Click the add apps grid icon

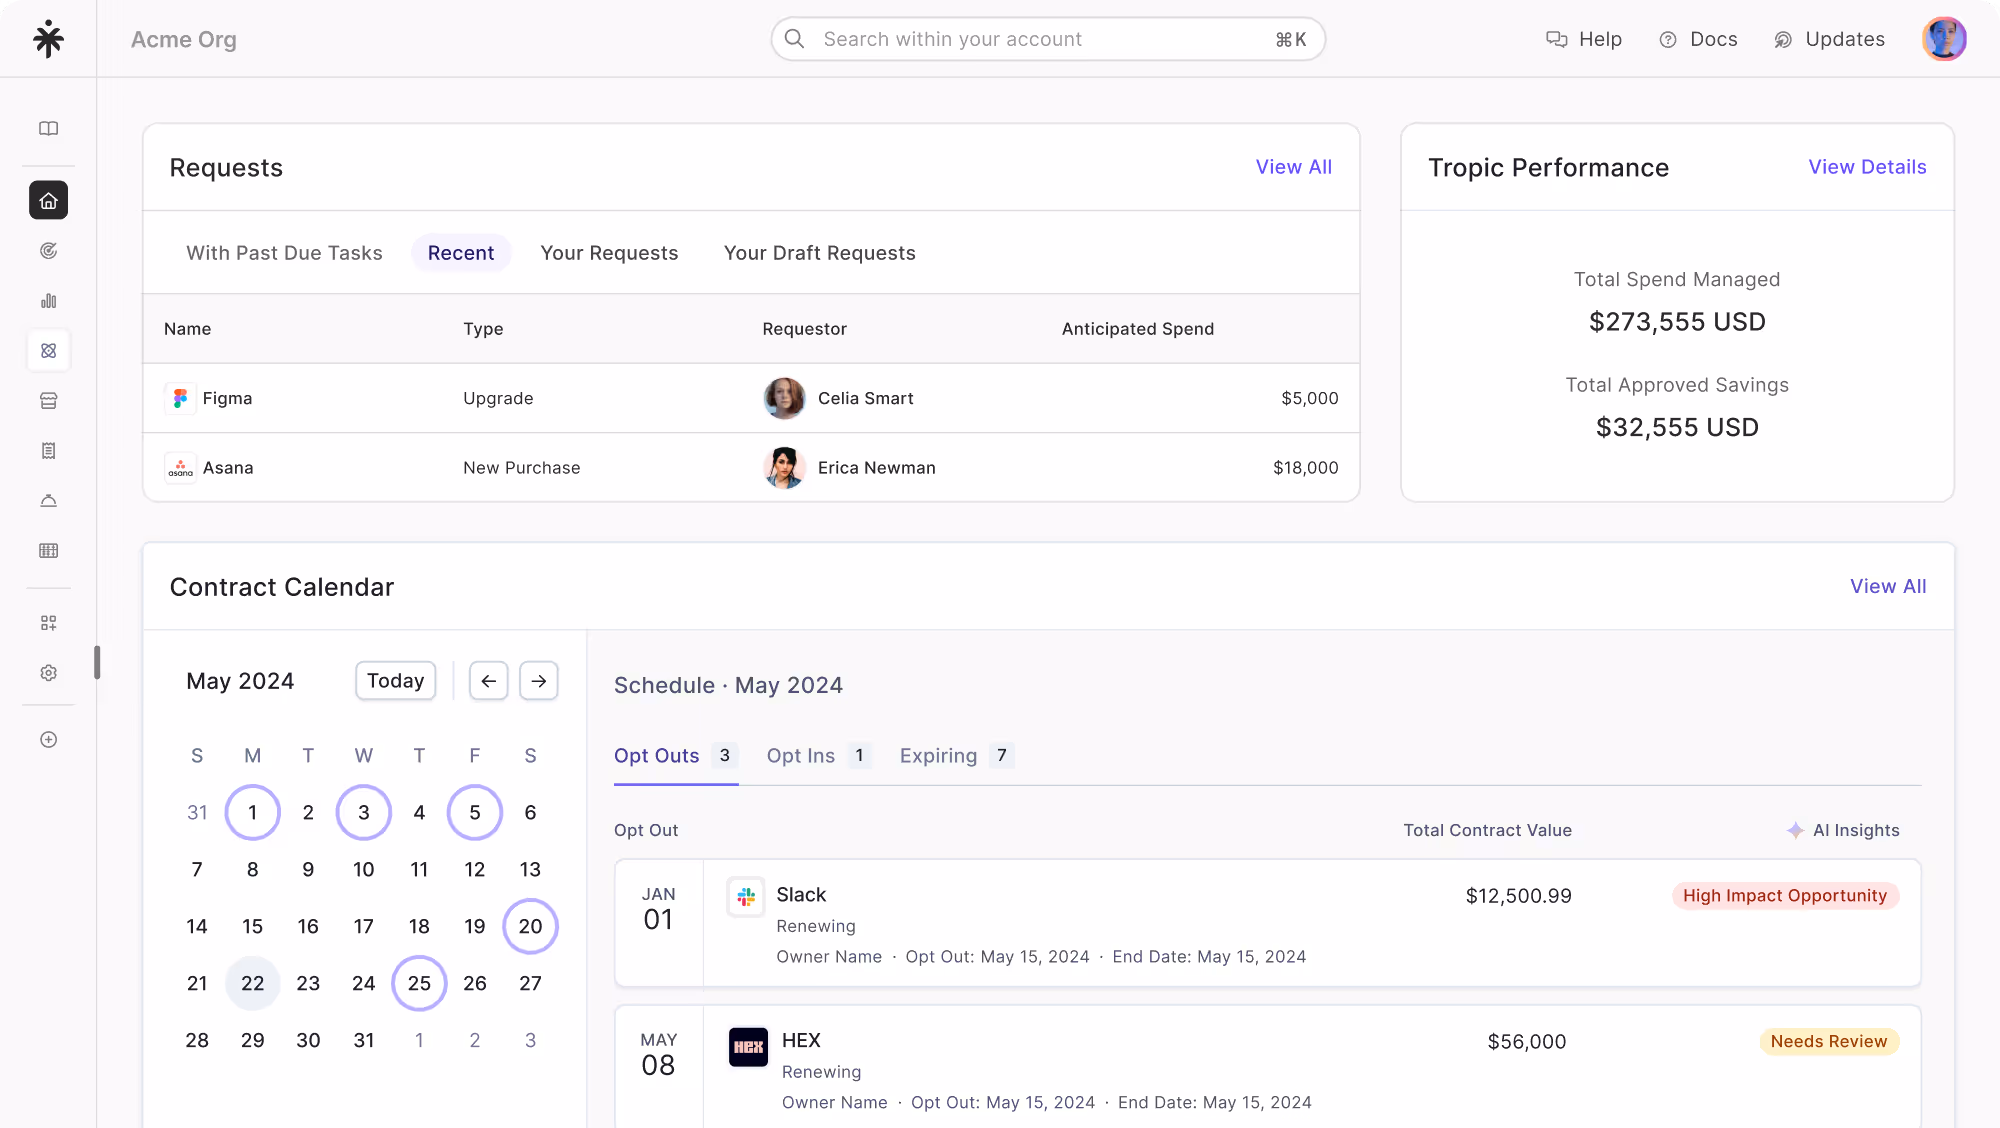click(x=48, y=623)
